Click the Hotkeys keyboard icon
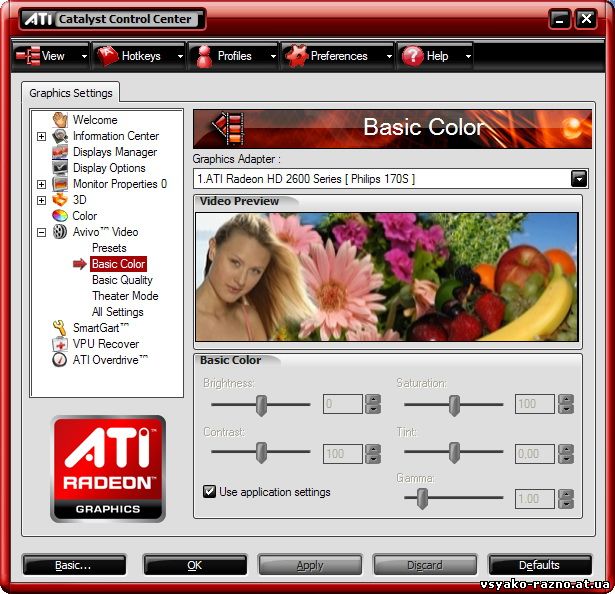 click(x=107, y=56)
